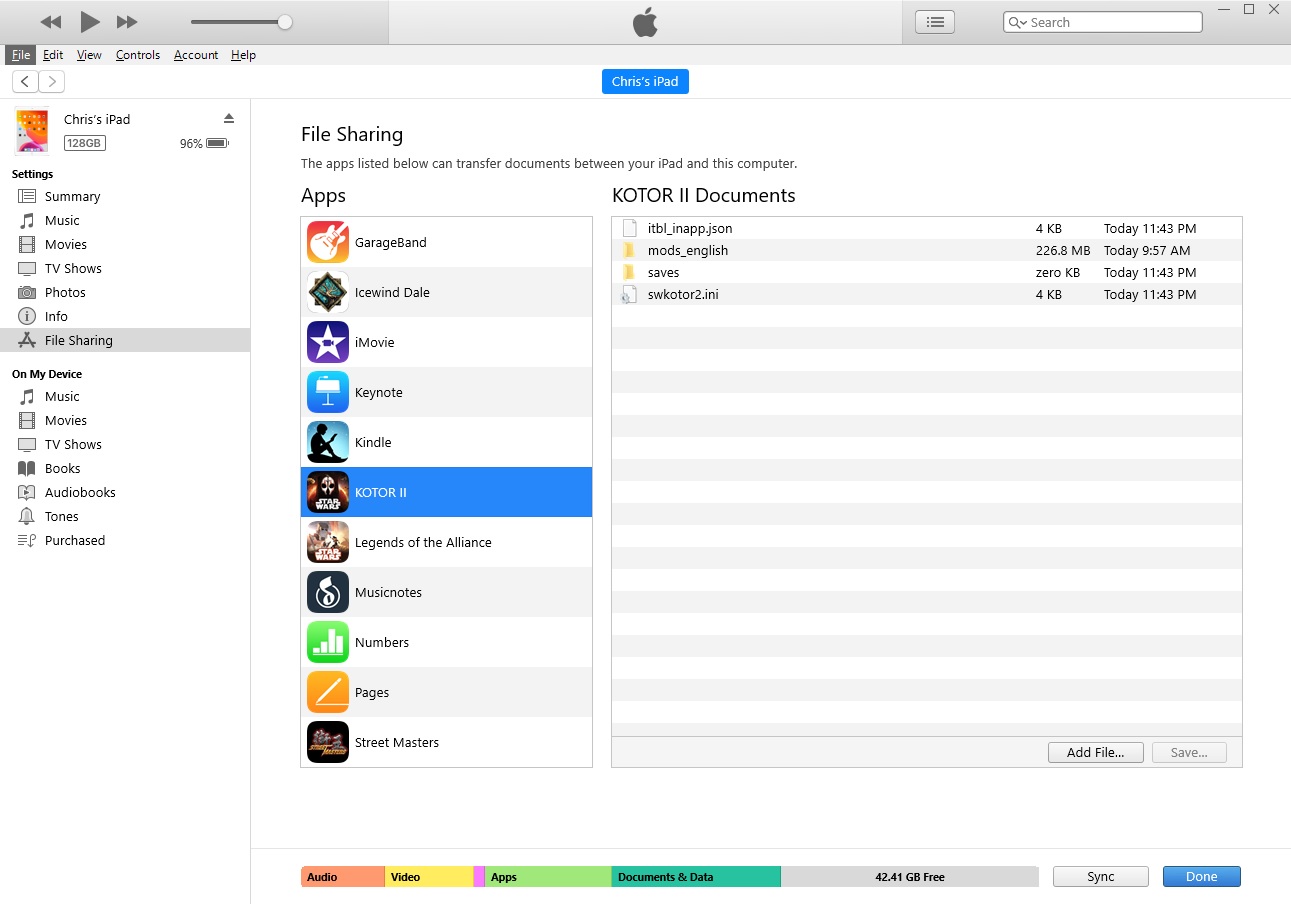
Task: Click the 42.41 GB Free storage segment
Action: click(910, 877)
